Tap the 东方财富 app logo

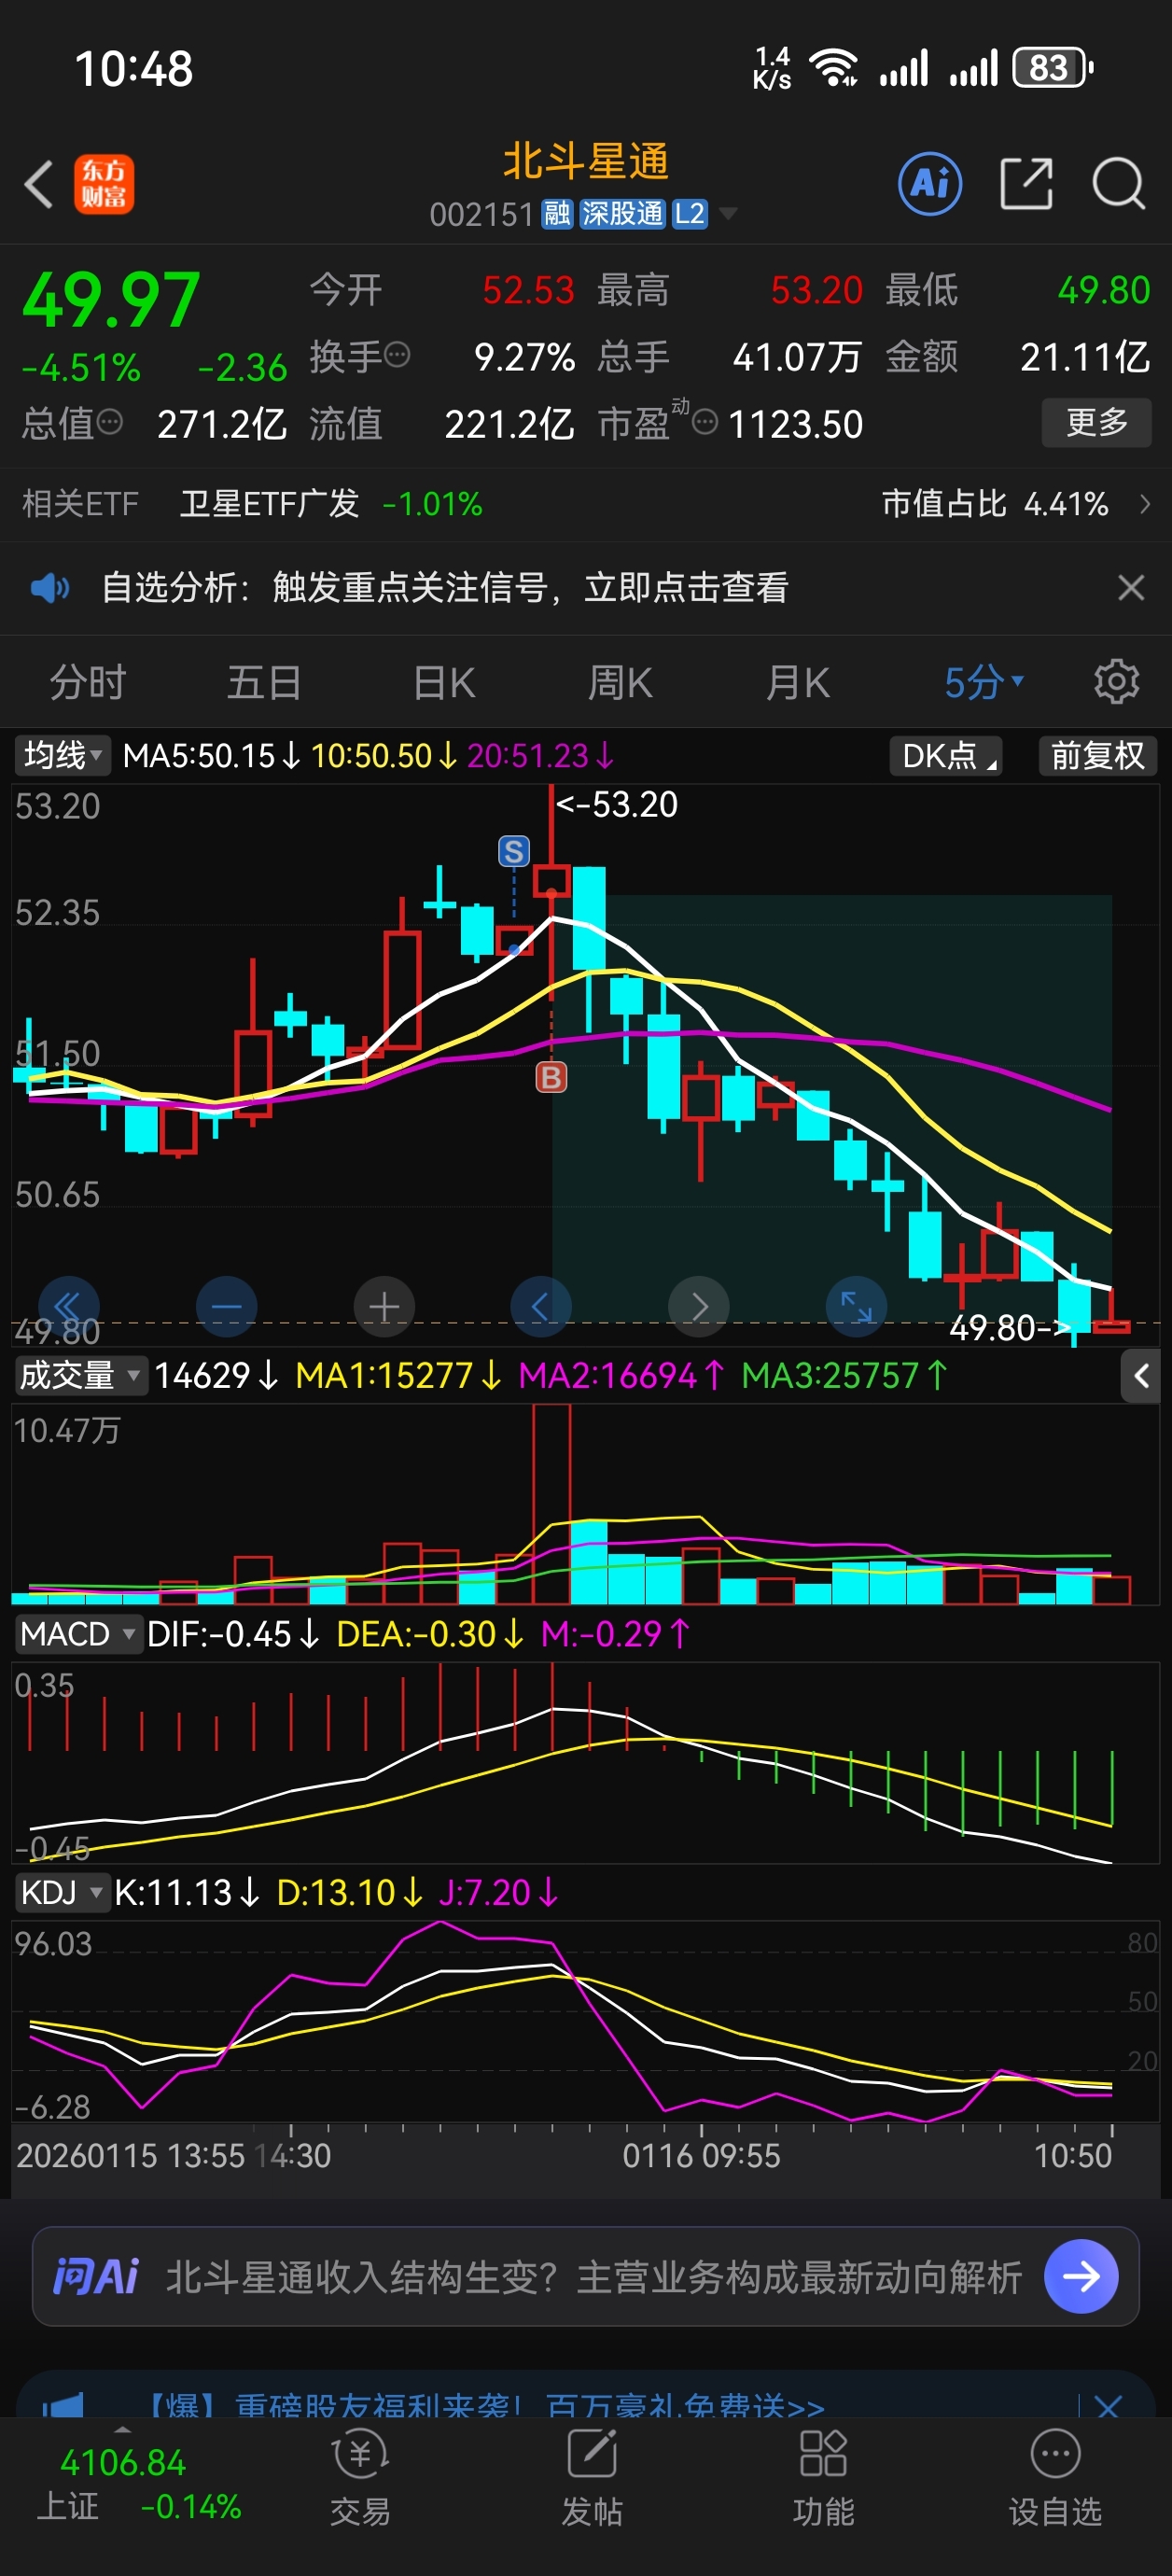pos(104,184)
